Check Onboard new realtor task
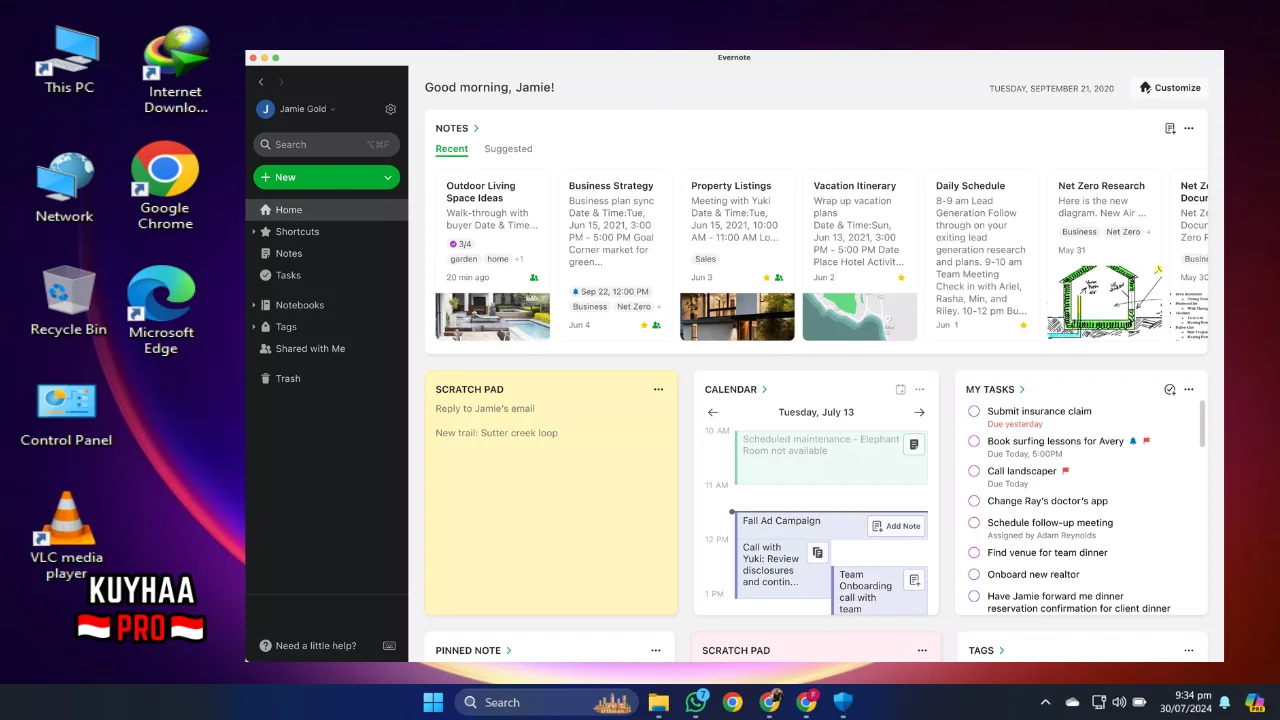The height and width of the screenshot is (720, 1280). tap(974, 575)
